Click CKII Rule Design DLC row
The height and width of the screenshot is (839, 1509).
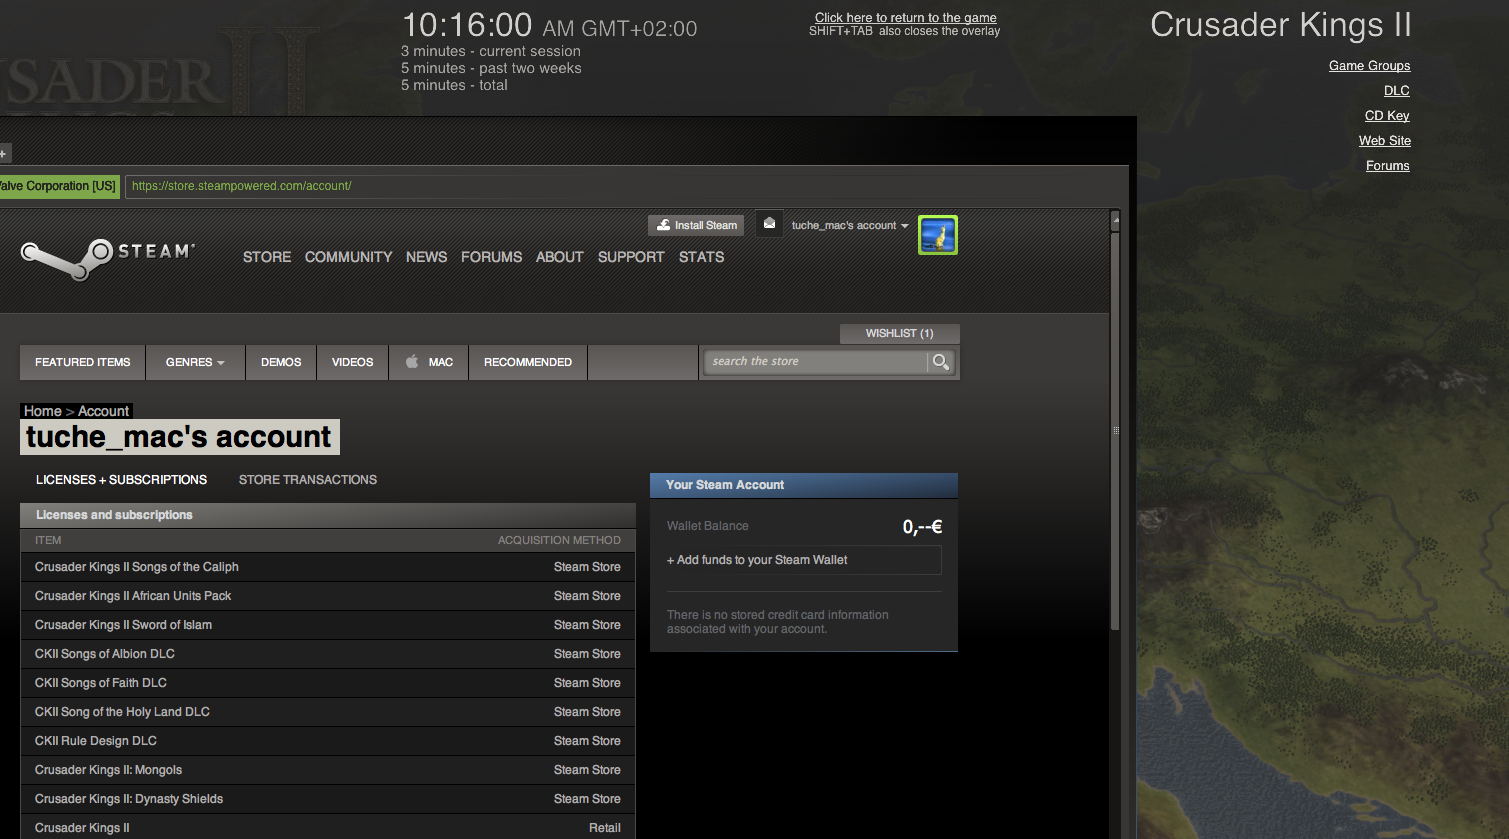[328, 741]
